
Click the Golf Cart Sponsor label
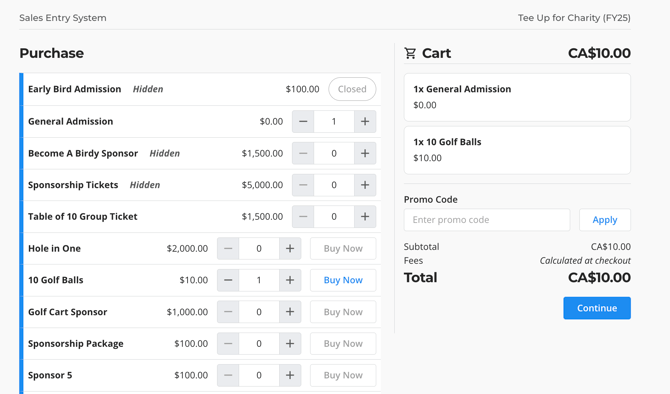(68, 312)
